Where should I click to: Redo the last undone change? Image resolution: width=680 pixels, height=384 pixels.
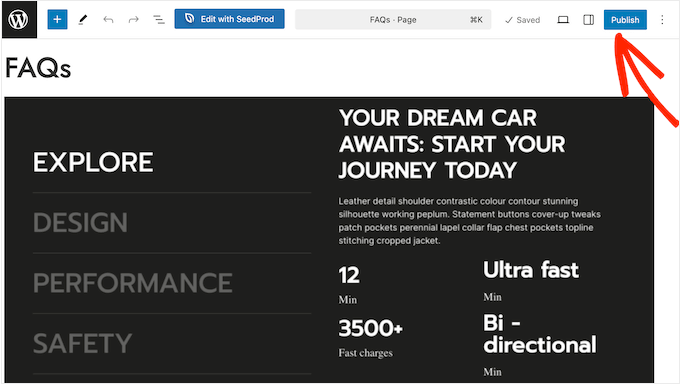(134, 20)
